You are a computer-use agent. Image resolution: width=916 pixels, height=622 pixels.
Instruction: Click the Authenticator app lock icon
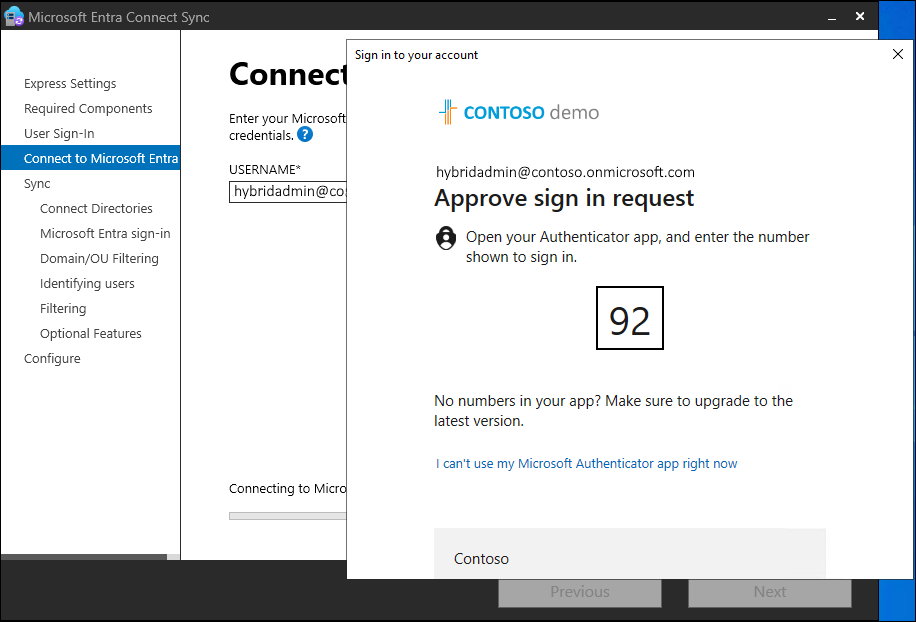[x=446, y=238]
